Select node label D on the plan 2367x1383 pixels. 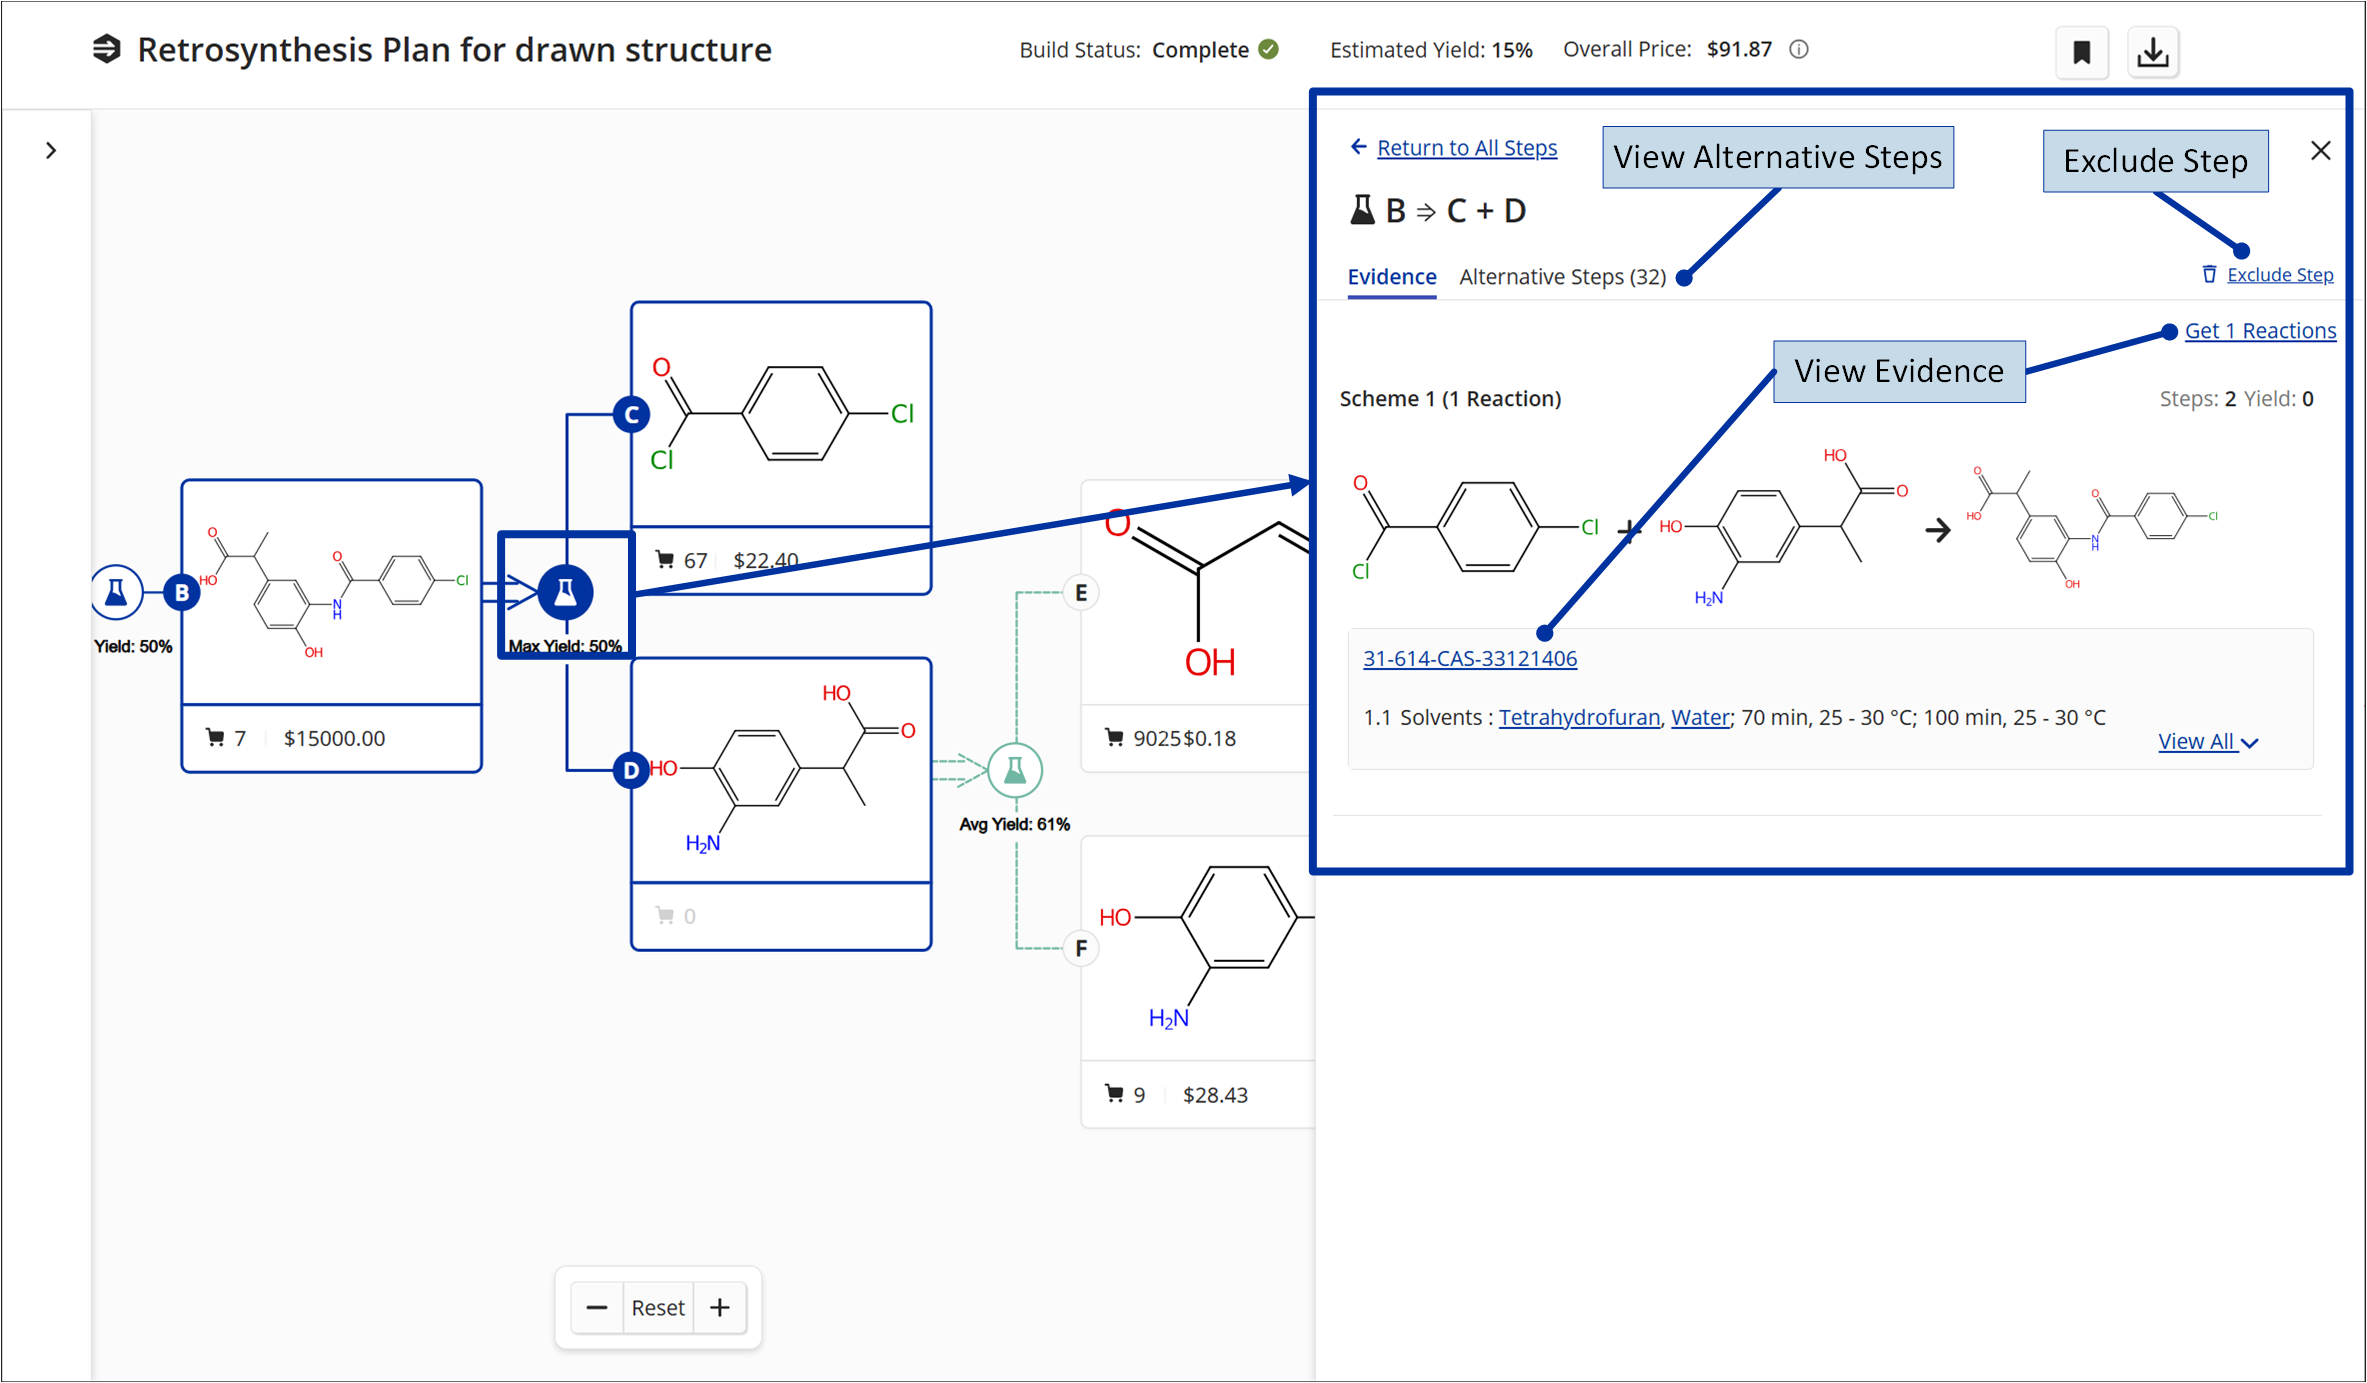[x=631, y=770]
